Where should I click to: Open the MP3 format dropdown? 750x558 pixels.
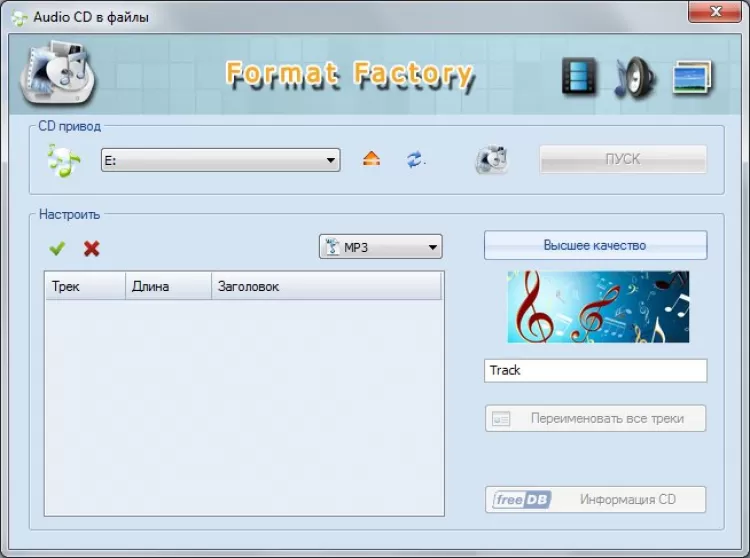(381, 247)
